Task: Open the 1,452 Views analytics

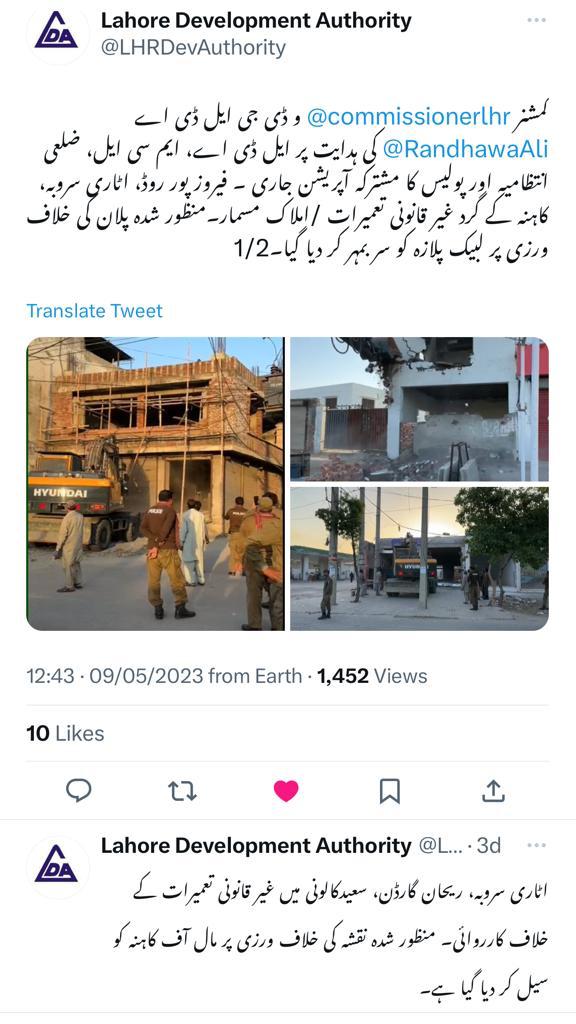Action: coord(372,676)
